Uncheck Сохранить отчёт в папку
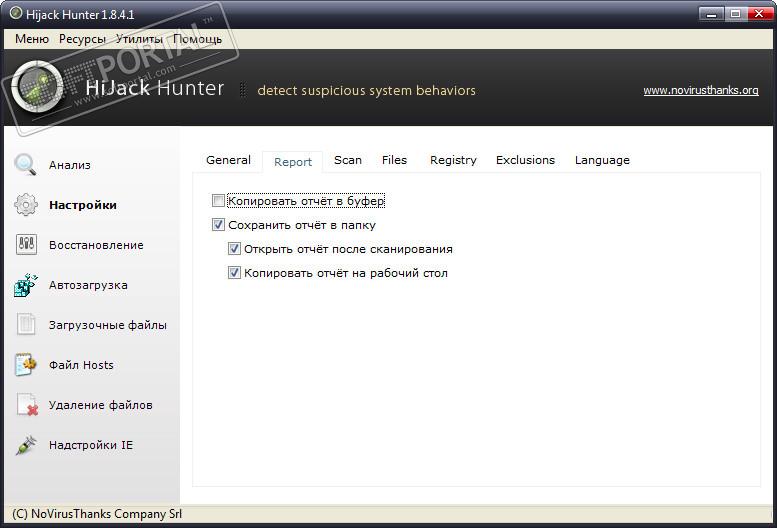 coord(218,225)
